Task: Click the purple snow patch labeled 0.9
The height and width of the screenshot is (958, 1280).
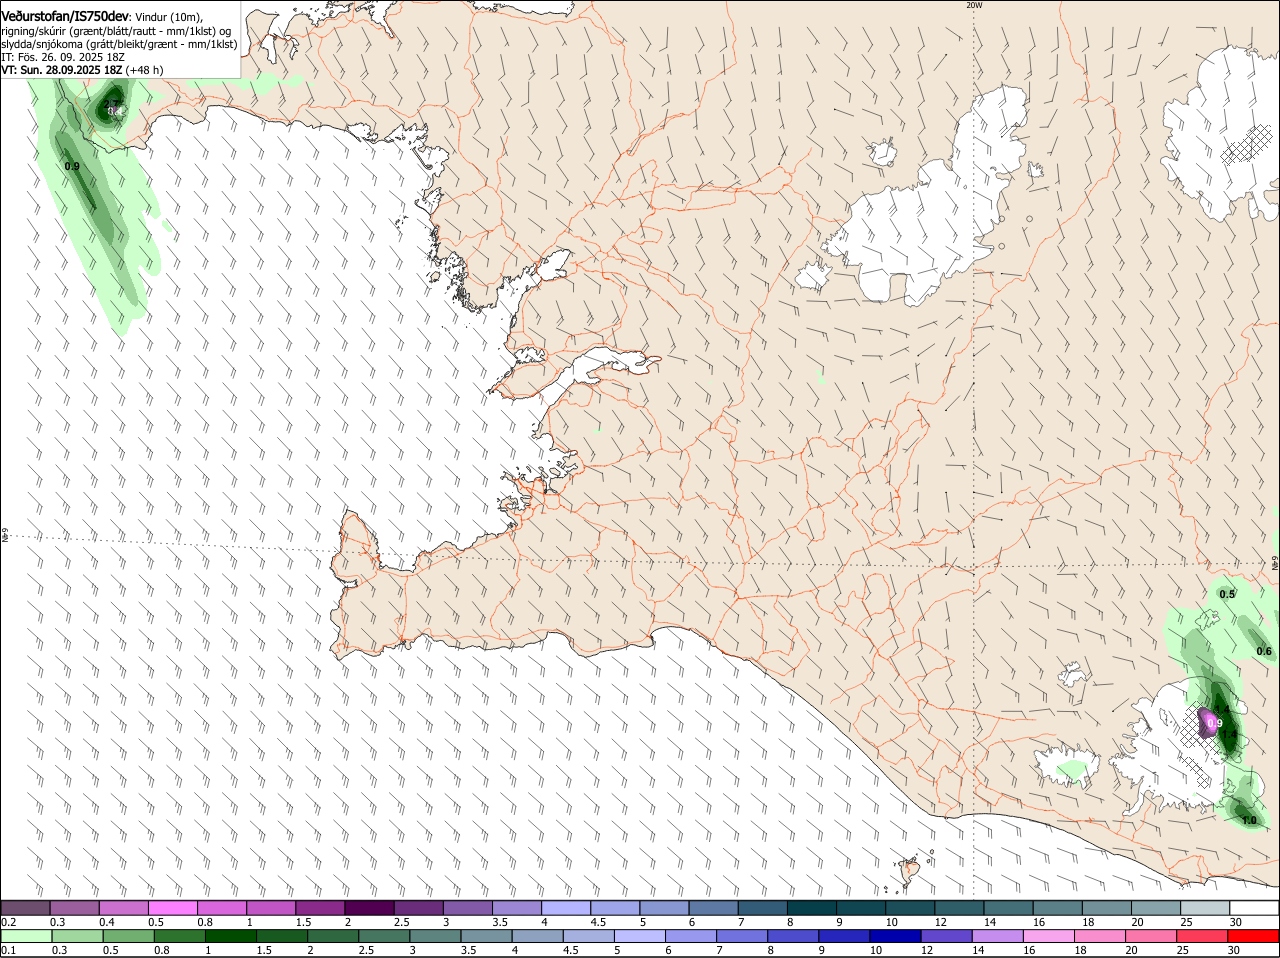Action: pyautogui.click(x=1210, y=722)
